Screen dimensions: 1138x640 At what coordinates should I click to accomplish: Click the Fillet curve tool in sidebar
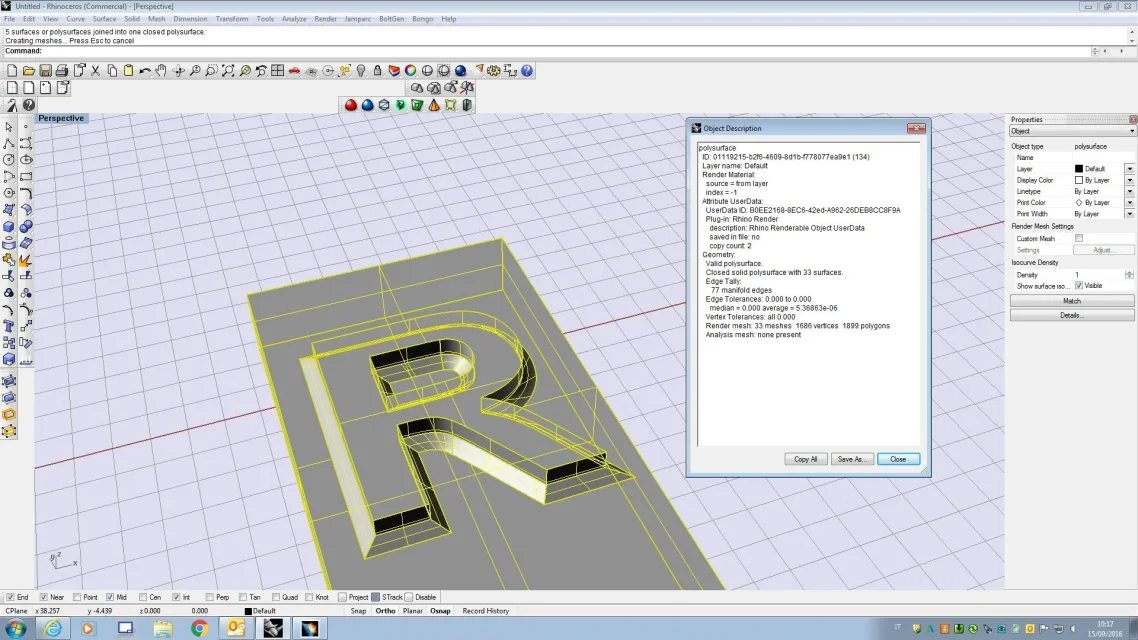tap(25, 193)
